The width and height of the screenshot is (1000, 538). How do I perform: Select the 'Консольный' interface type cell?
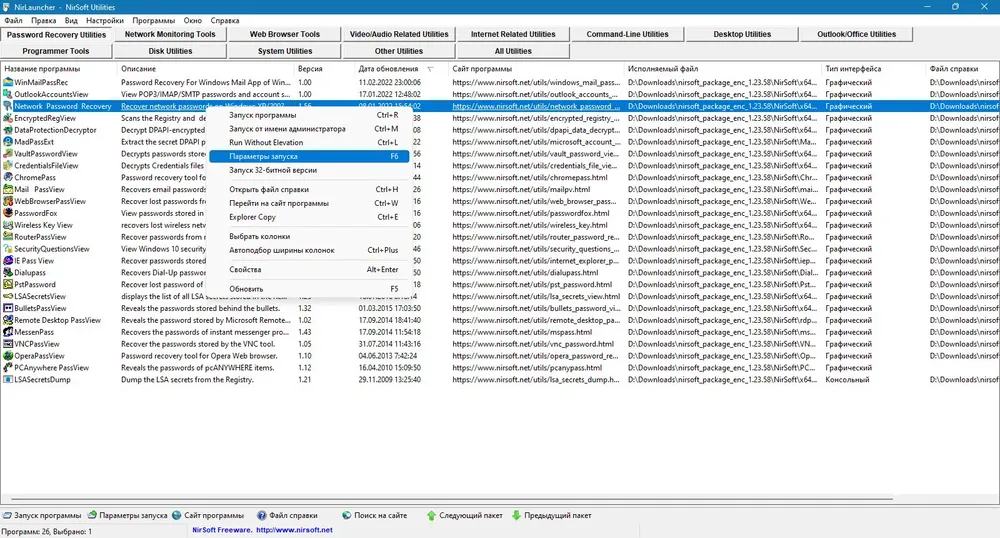coord(847,380)
